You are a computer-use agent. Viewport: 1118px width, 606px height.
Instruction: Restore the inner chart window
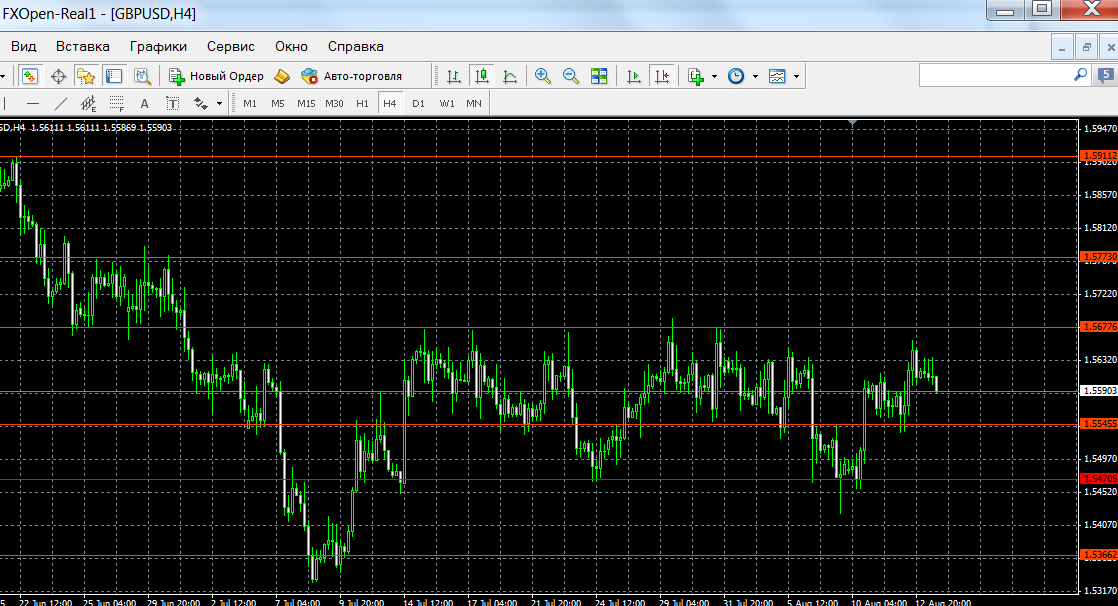[1086, 47]
